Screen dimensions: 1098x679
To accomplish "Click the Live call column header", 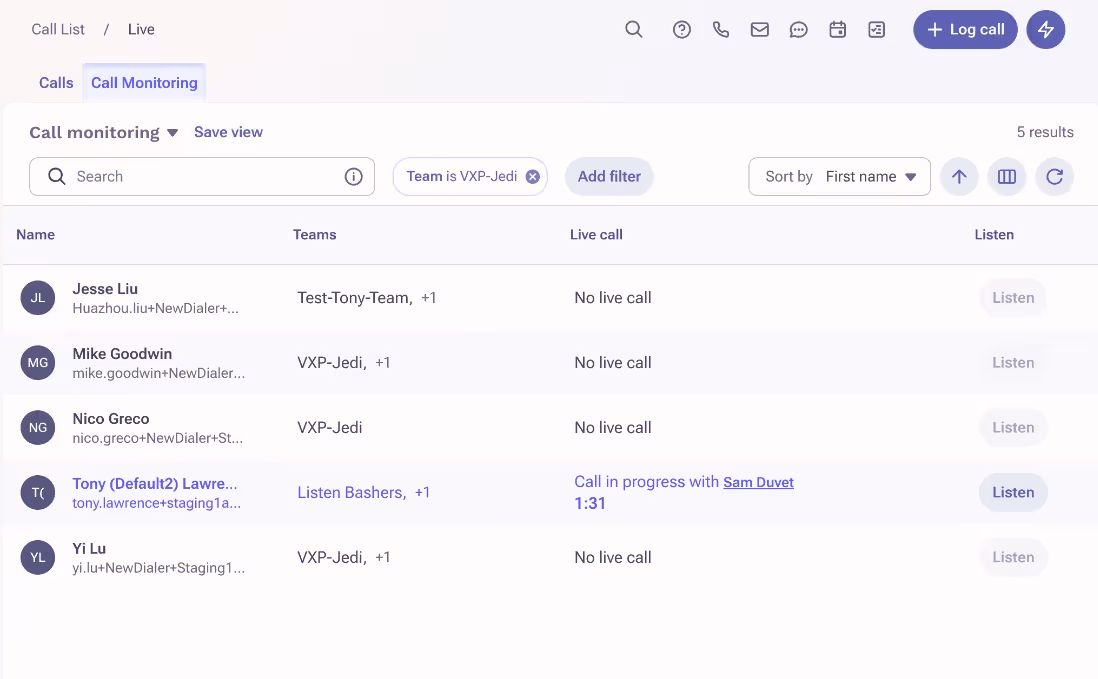I will (596, 234).
